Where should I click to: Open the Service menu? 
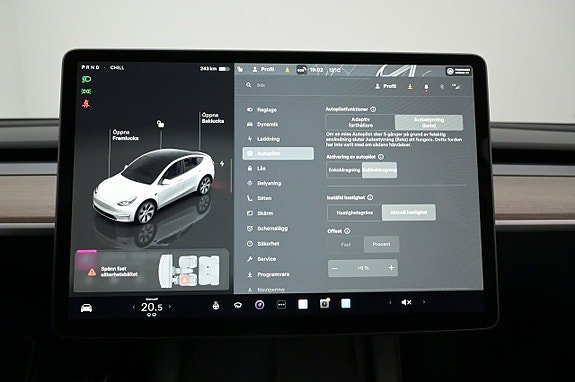point(261,259)
